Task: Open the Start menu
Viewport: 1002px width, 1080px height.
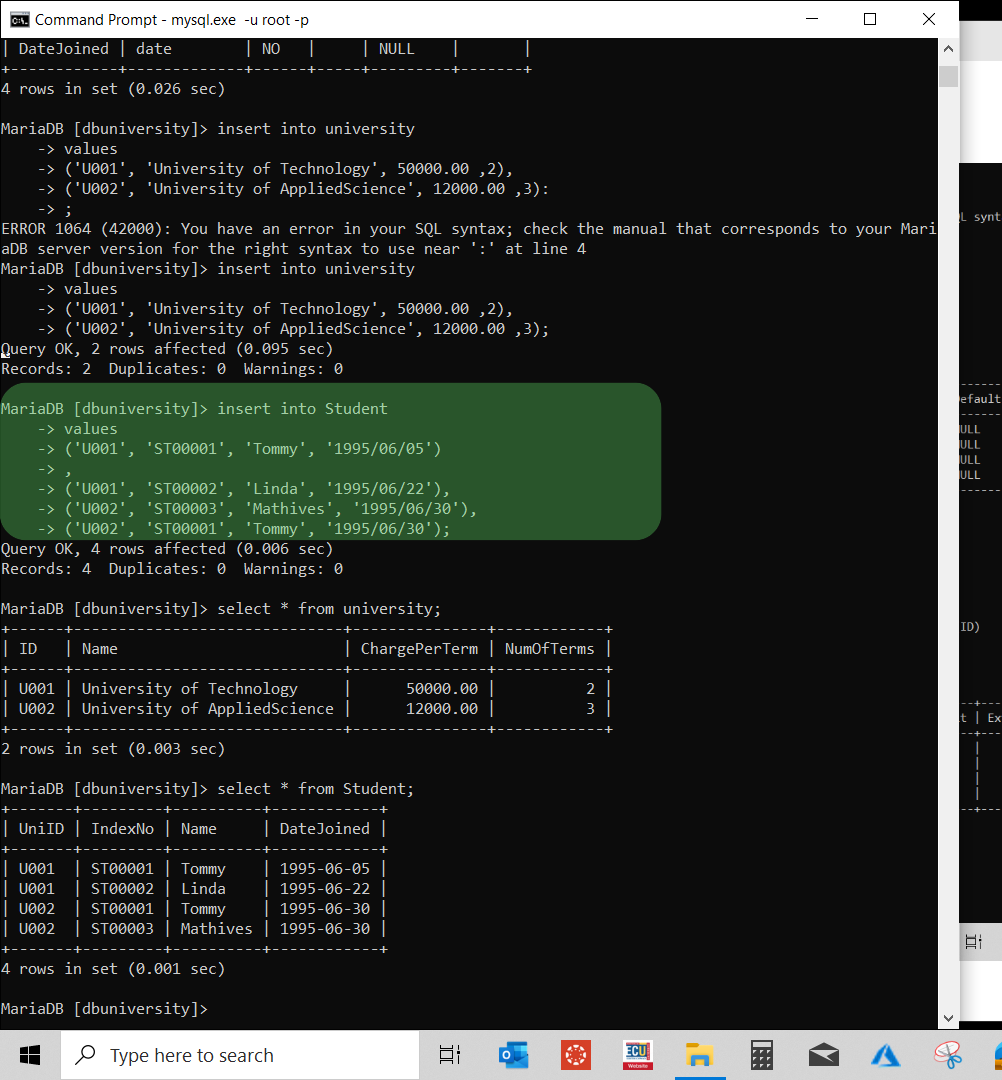Action: click(29, 1055)
